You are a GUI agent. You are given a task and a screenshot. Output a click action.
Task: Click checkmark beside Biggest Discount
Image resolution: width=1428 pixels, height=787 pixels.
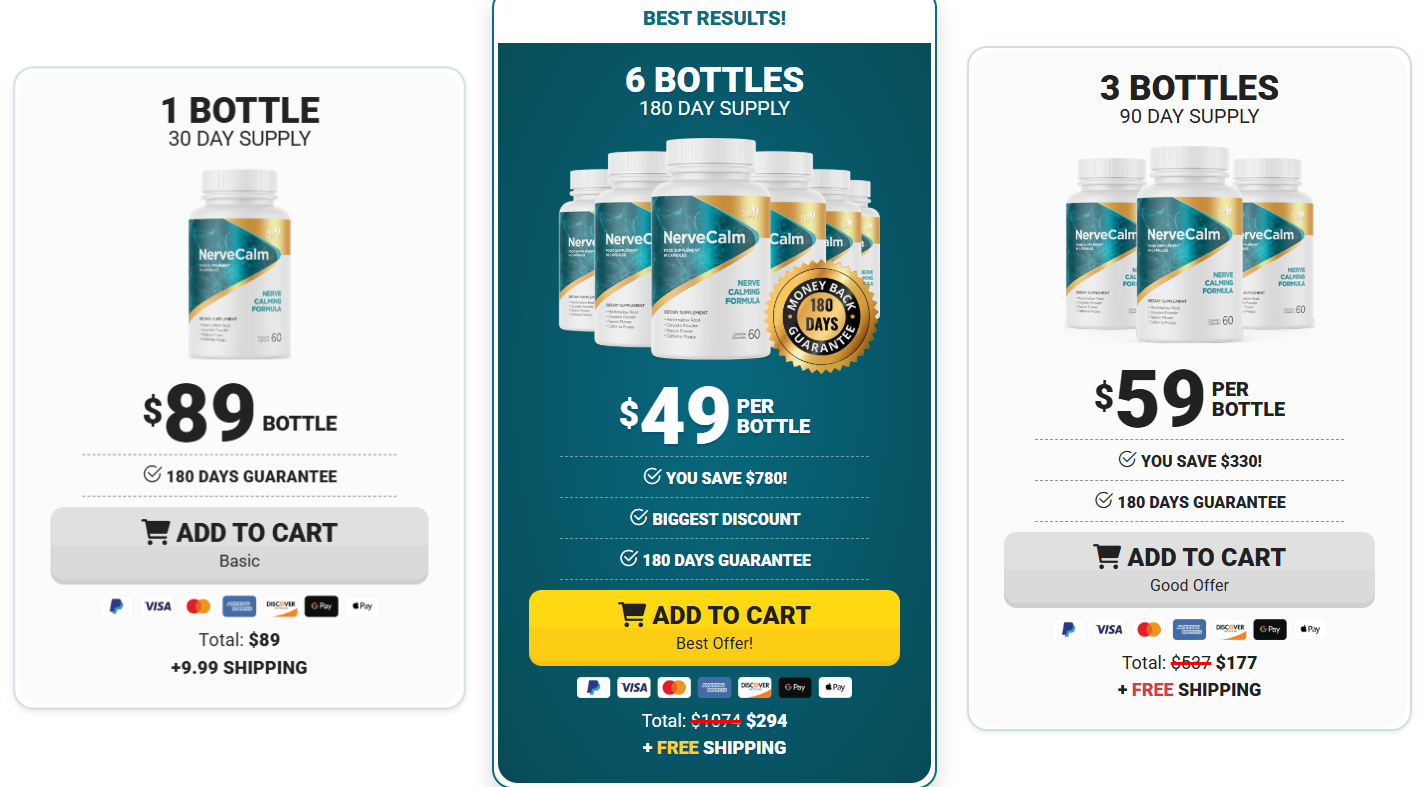639,518
